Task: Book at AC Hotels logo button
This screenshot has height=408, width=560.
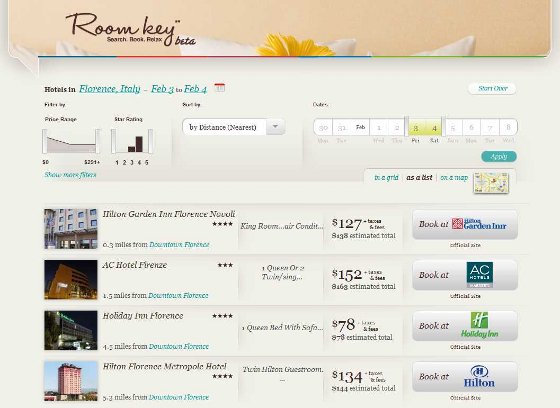Action: [x=465, y=275]
